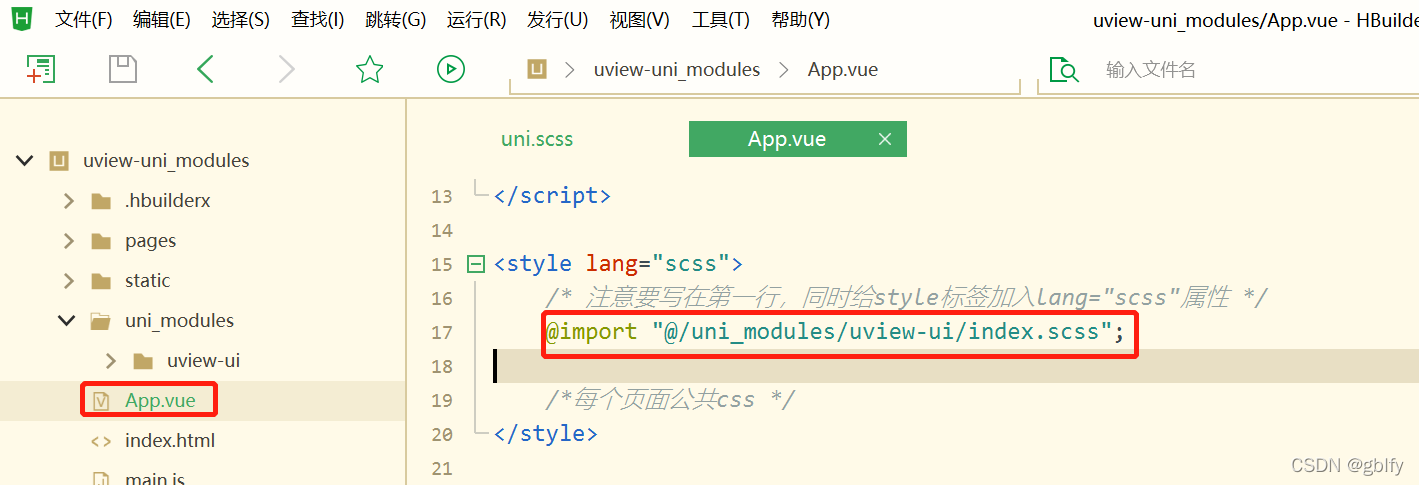This screenshot has height=485, width=1419.
Task: Open the 帮助(Y) menu
Action: 800,20
